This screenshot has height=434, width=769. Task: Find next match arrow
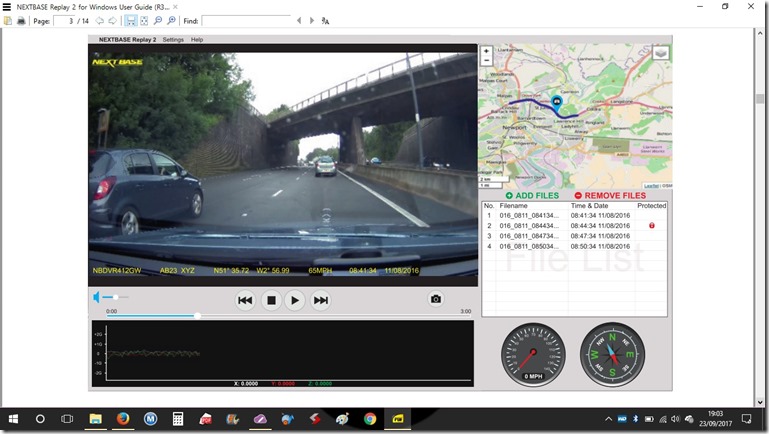click(x=311, y=21)
